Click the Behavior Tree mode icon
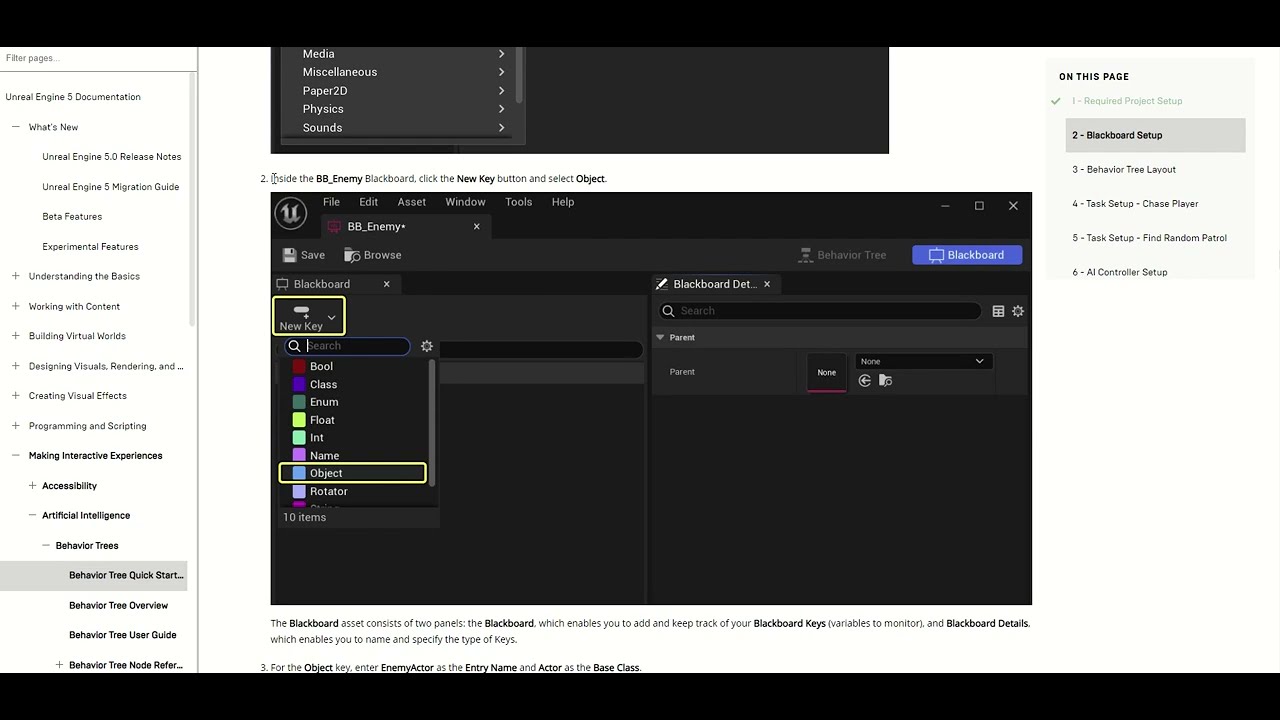The height and width of the screenshot is (720, 1280). click(x=805, y=255)
